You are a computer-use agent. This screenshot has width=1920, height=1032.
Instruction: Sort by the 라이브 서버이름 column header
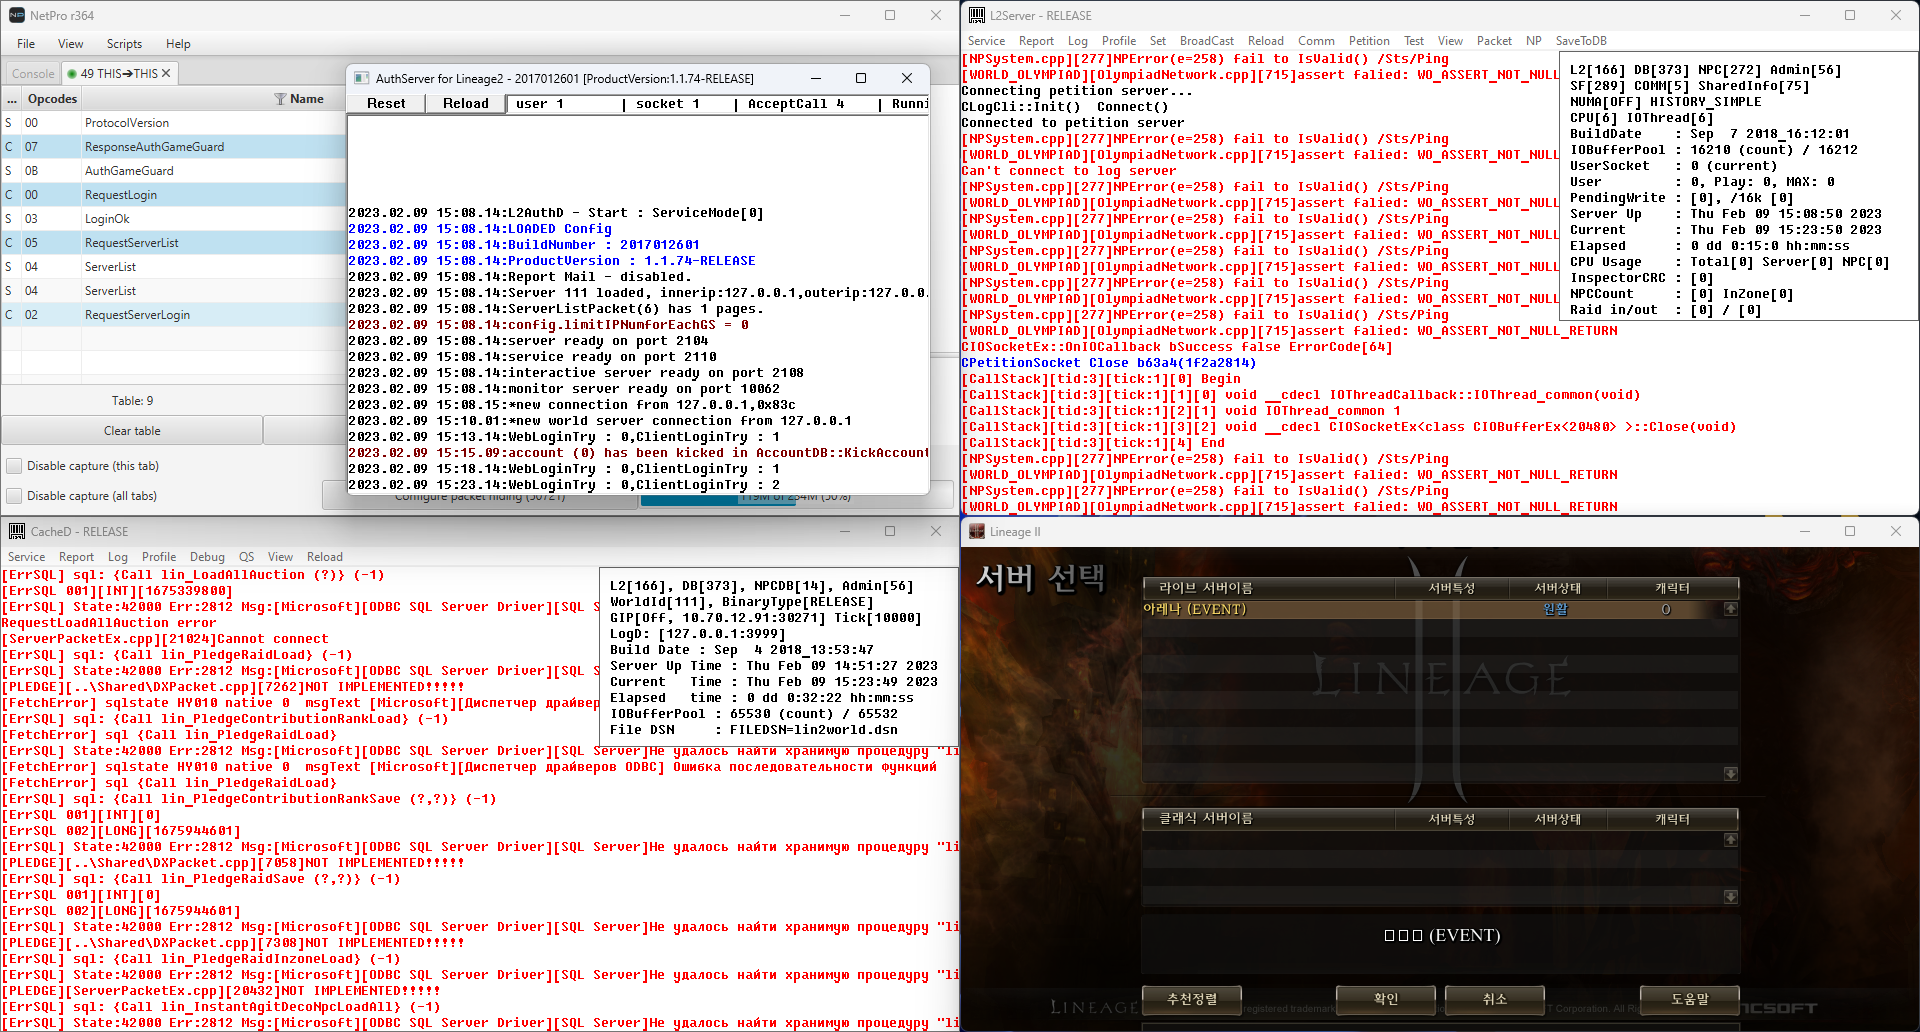pyautogui.click(x=1269, y=588)
